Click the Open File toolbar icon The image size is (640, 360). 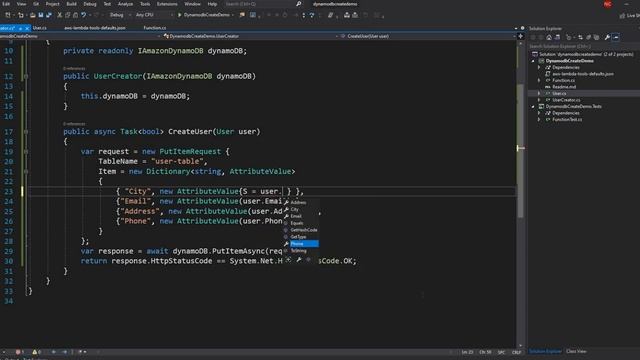33,15
